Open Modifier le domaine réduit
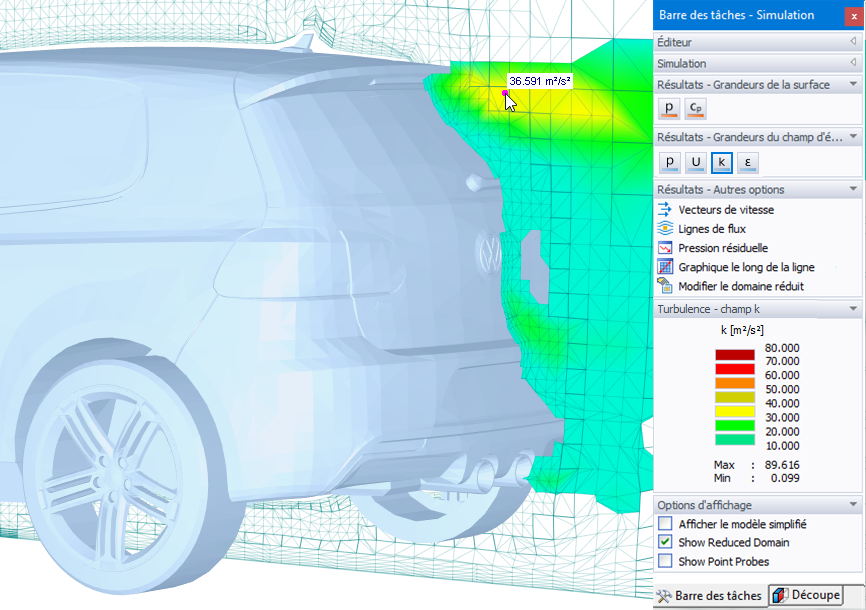866x610 pixels. (x=741, y=286)
